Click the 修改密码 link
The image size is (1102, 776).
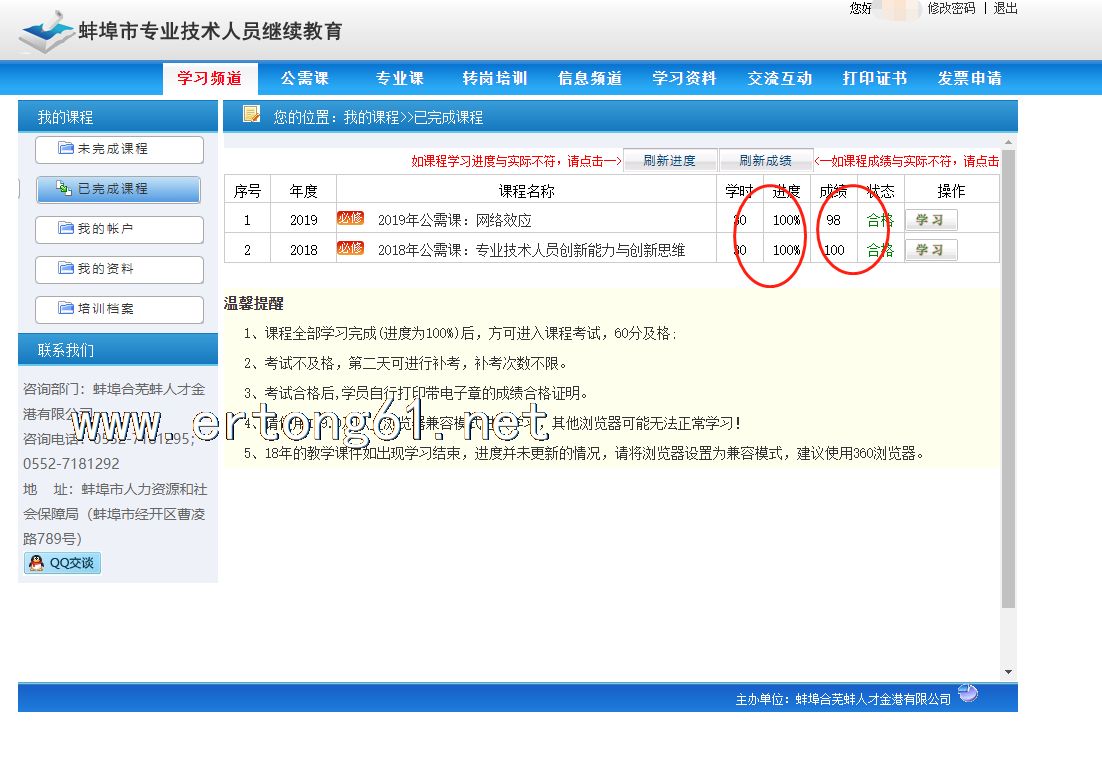[x=950, y=8]
